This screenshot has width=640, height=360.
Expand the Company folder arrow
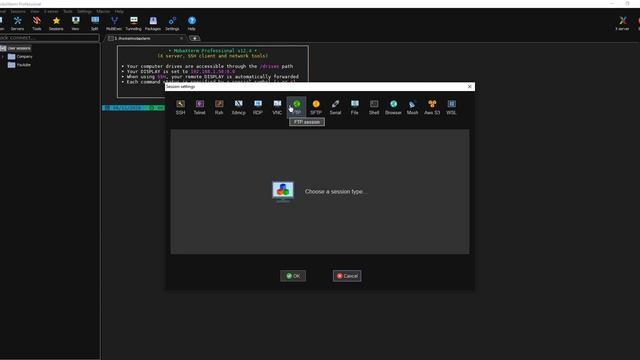click(x=3, y=56)
